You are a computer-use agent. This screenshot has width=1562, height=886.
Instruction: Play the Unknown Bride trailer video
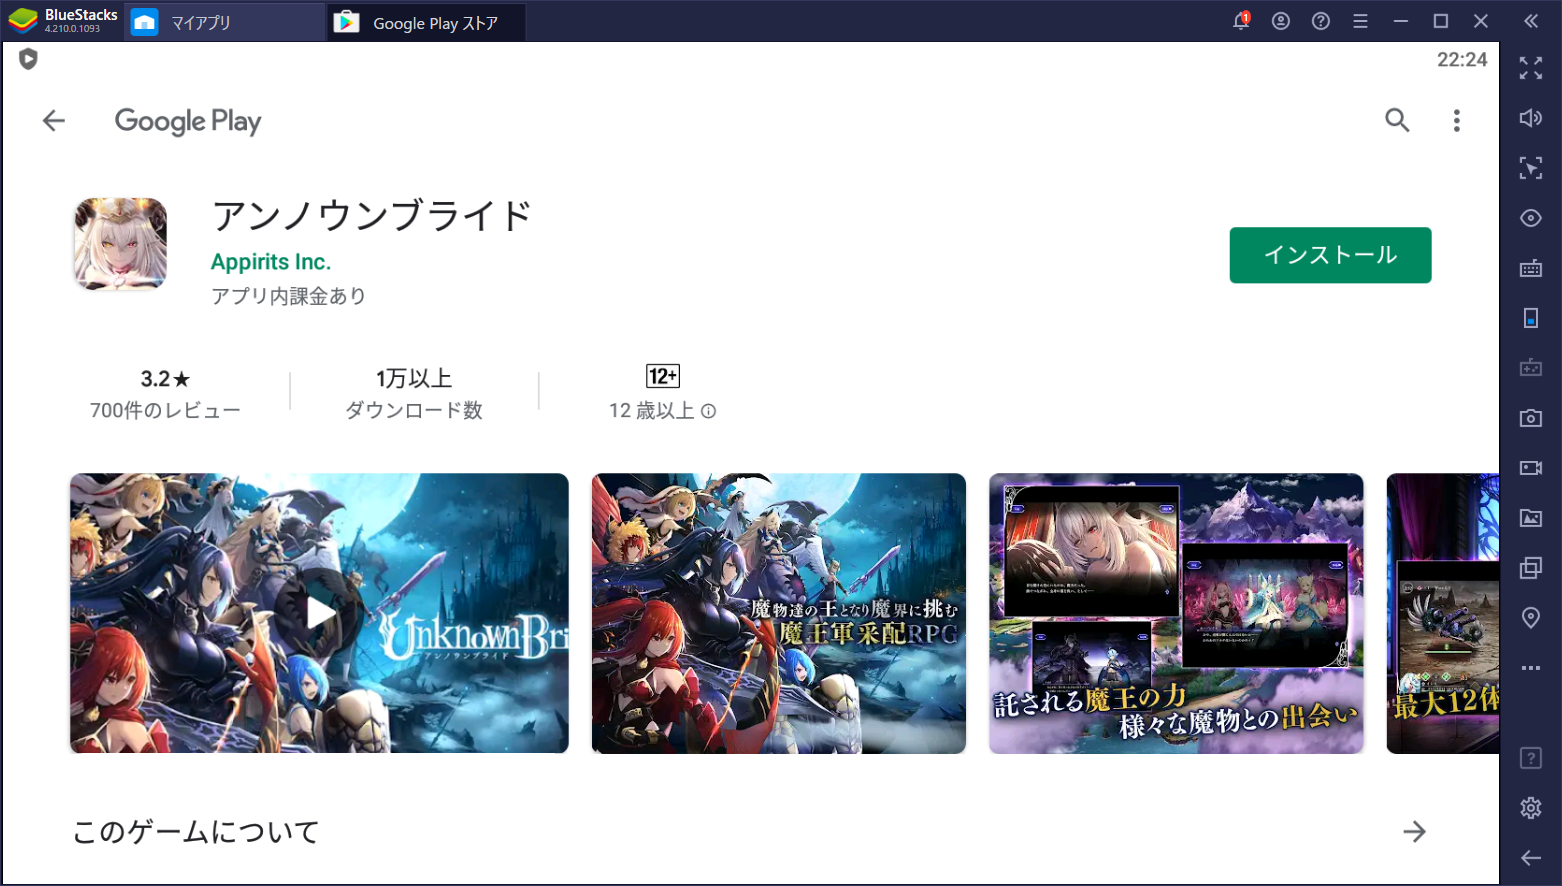pos(319,613)
